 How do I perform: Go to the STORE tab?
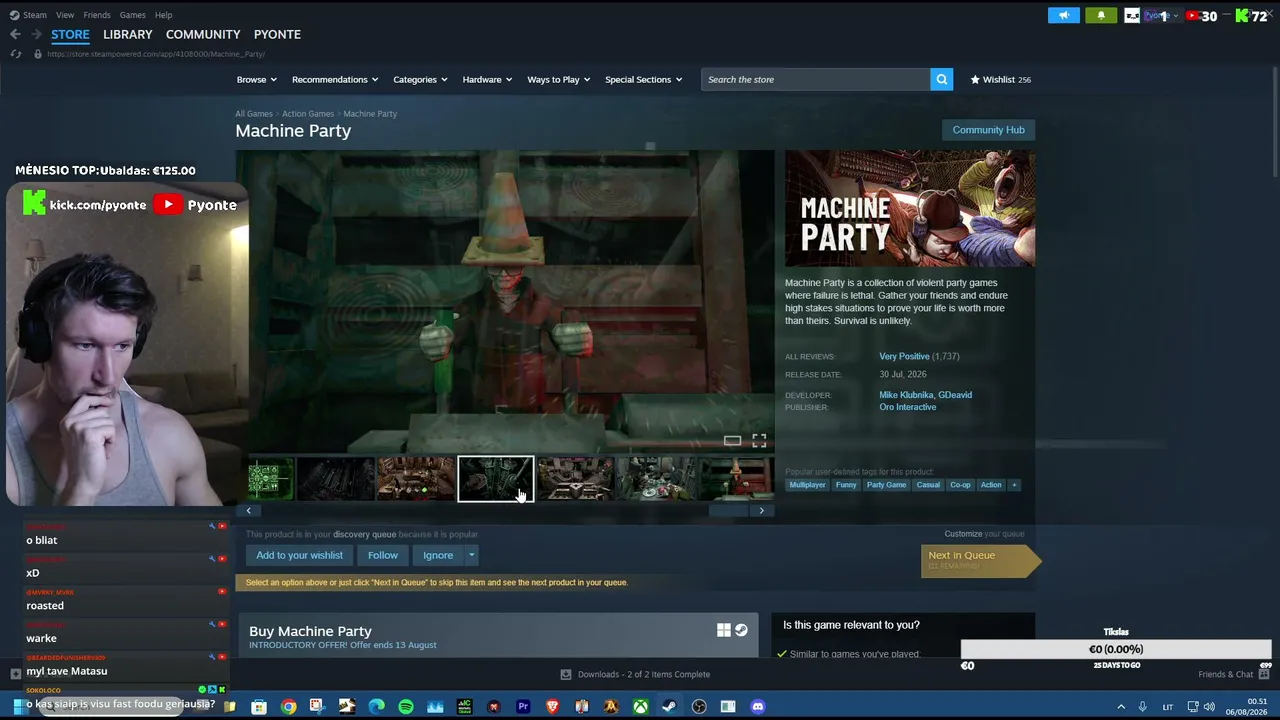[x=70, y=34]
